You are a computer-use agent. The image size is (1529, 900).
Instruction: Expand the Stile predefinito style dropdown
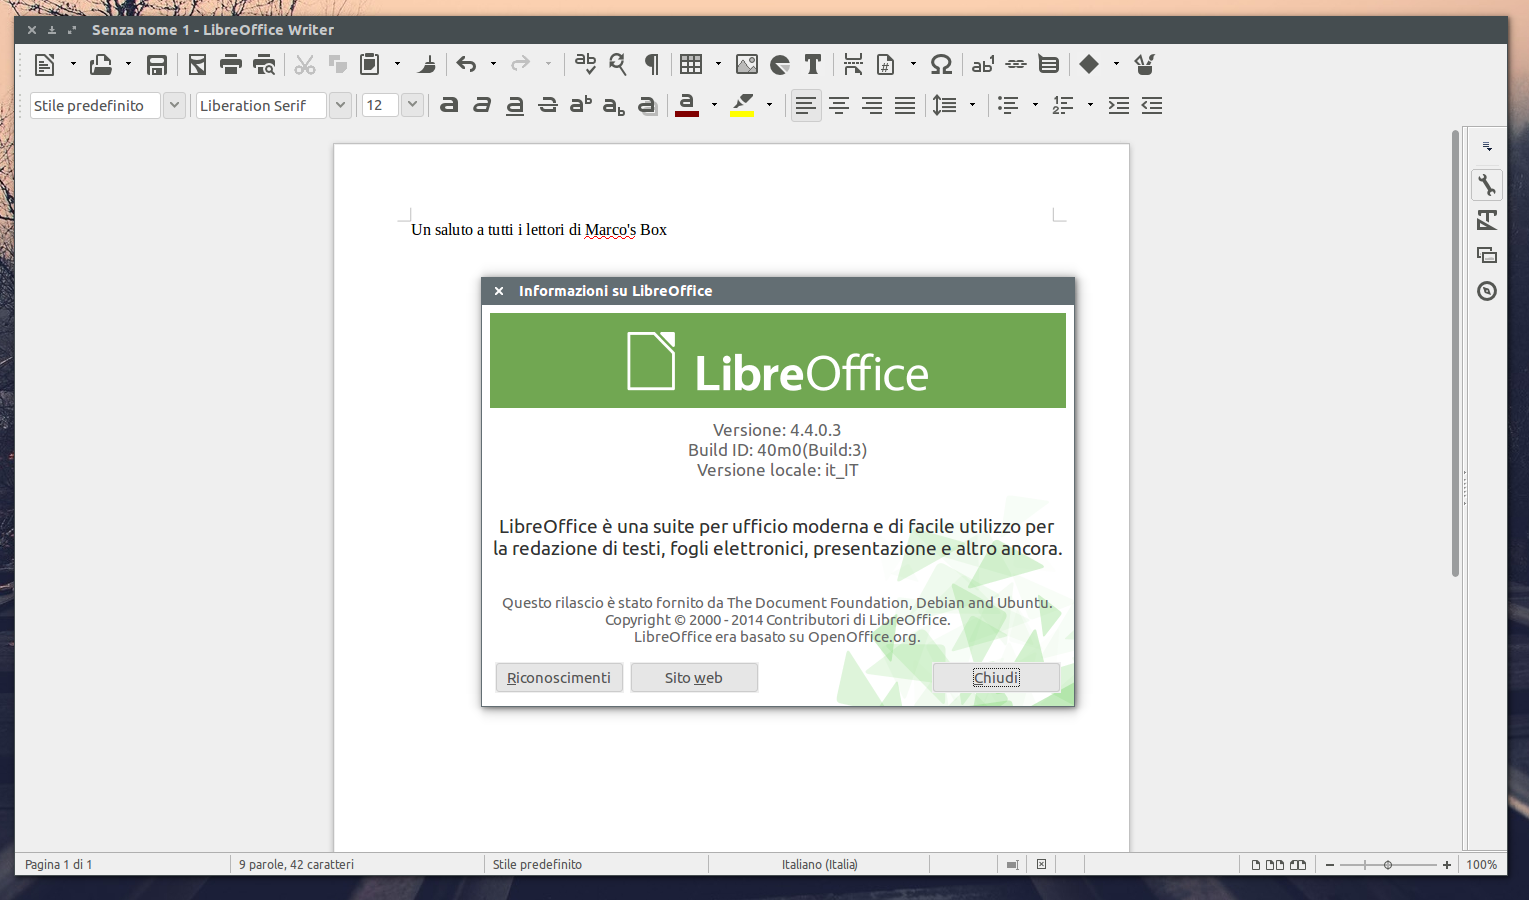point(174,104)
